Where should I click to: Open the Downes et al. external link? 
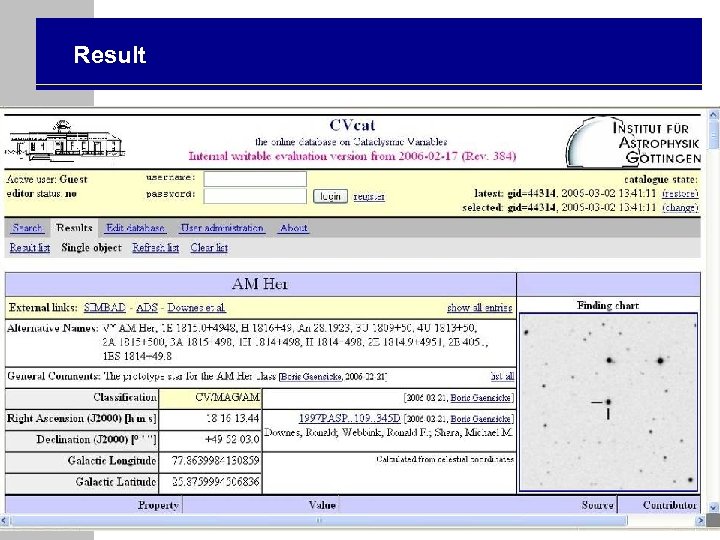(197, 307)
